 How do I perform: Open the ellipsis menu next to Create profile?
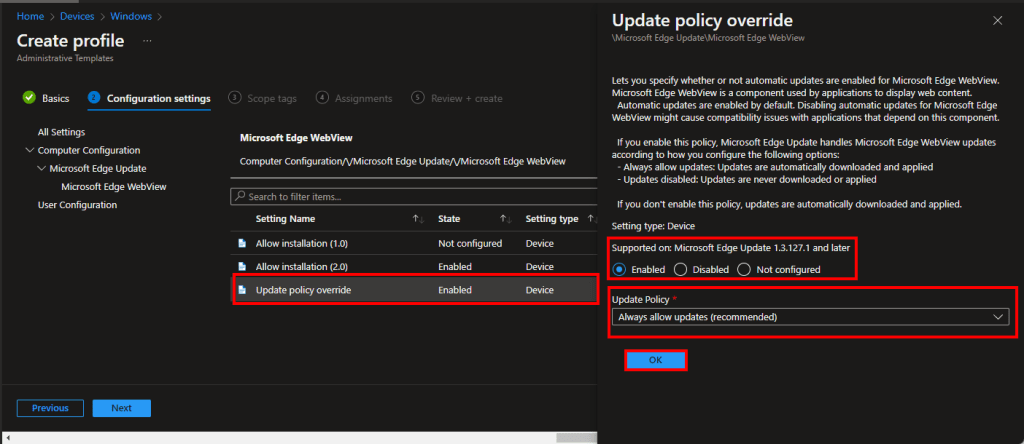coord(147,41)
